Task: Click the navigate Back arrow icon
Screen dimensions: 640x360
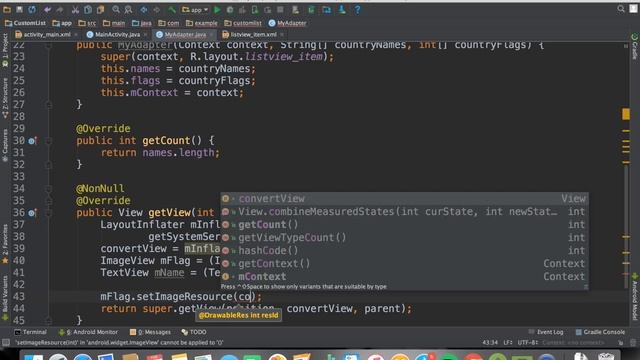Action: coord(144,9)
